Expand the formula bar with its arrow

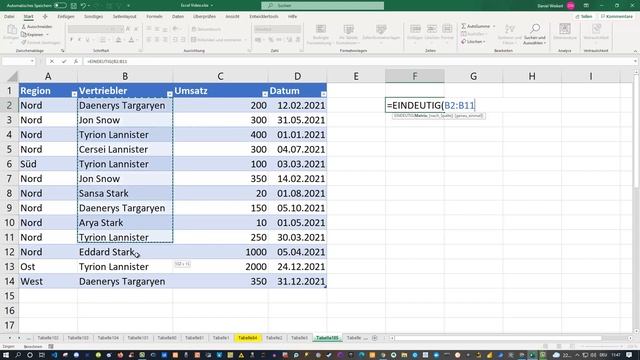635,61
